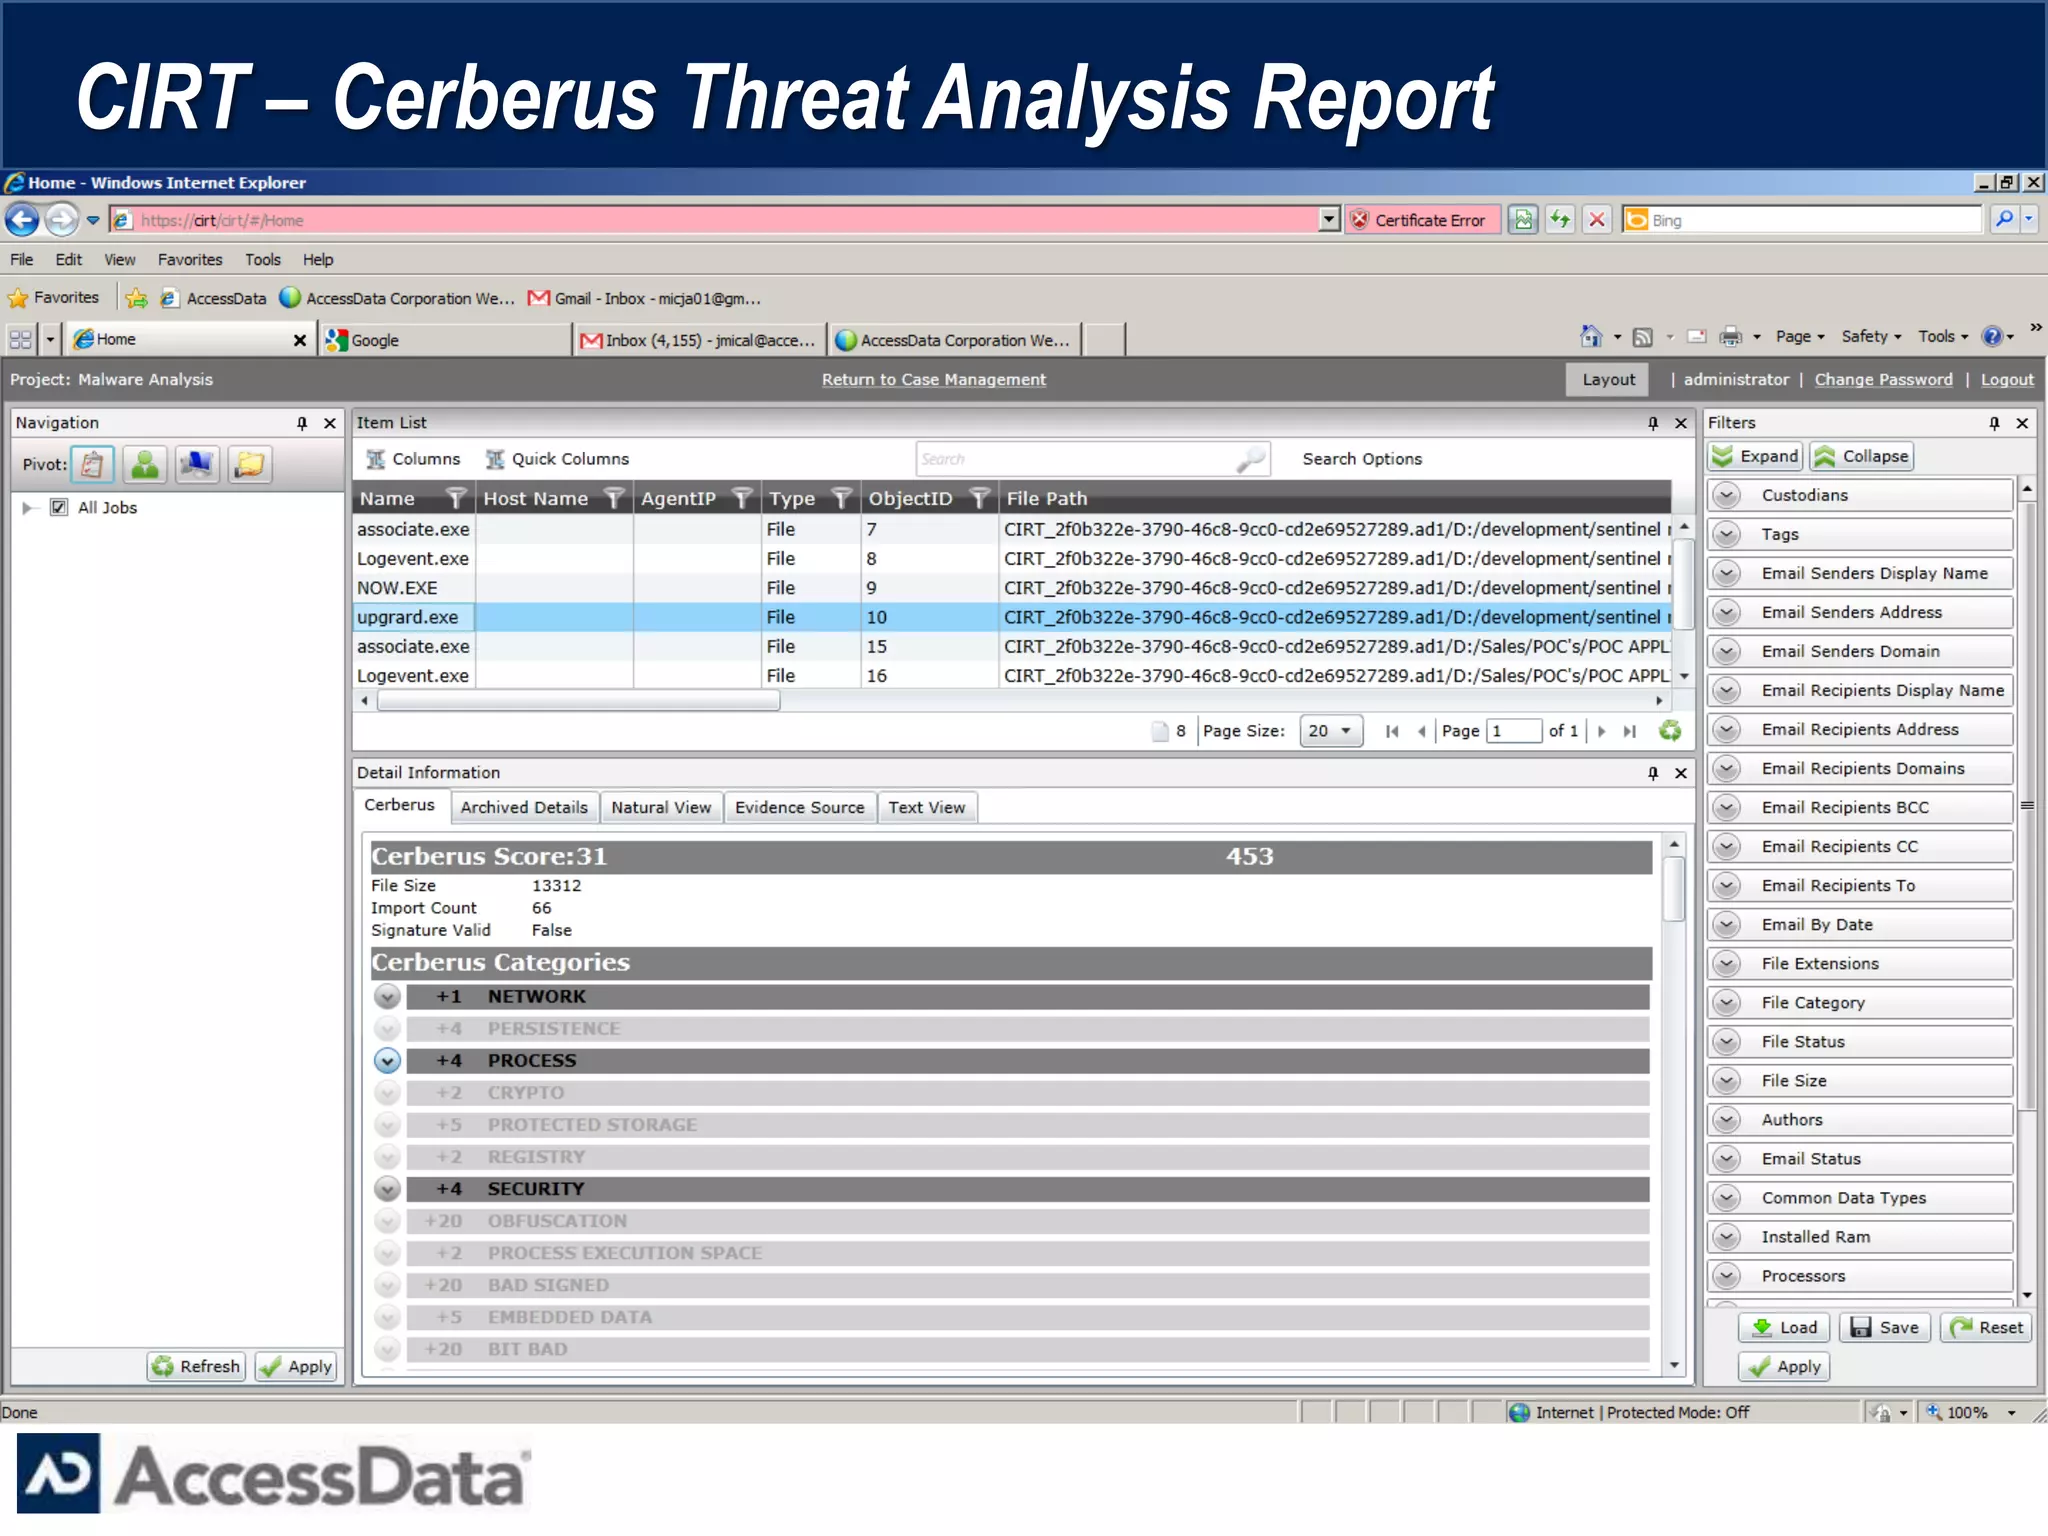2048x1536 pixels.
Task: Click the Page number input field
Action: click(x=1513, y=731)
